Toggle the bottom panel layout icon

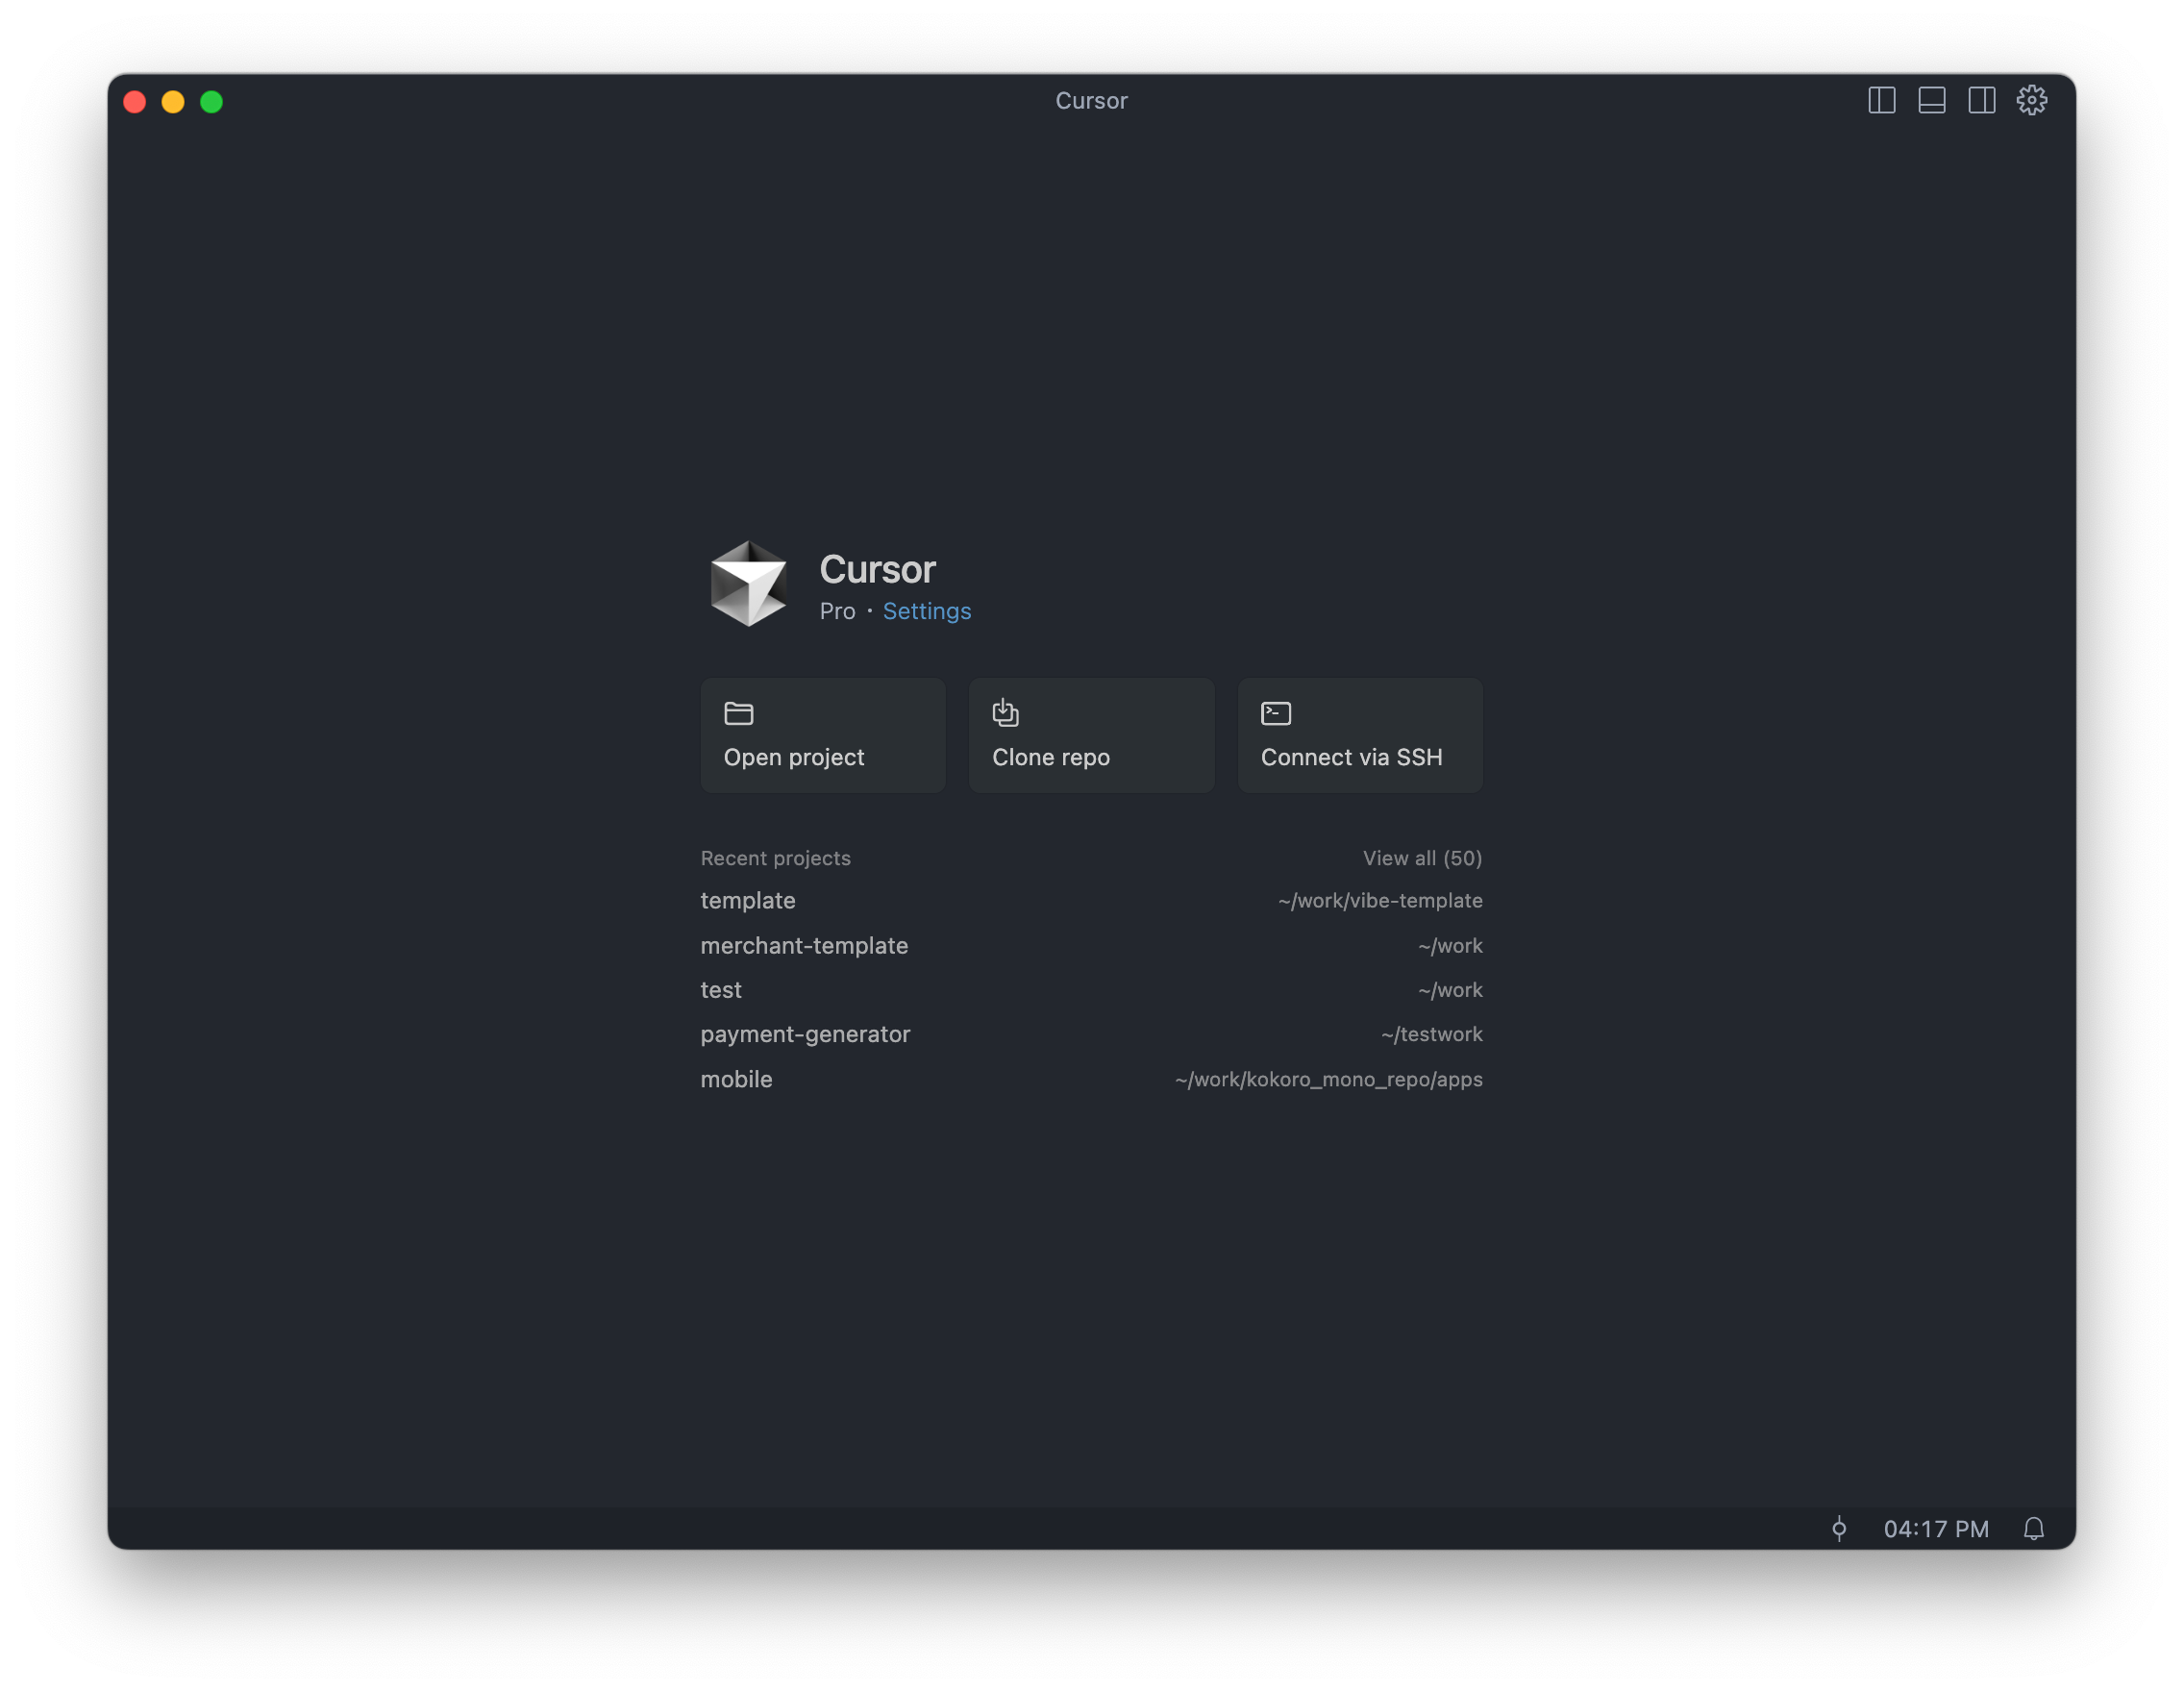pyautogui.click(x=1931, y=101)
